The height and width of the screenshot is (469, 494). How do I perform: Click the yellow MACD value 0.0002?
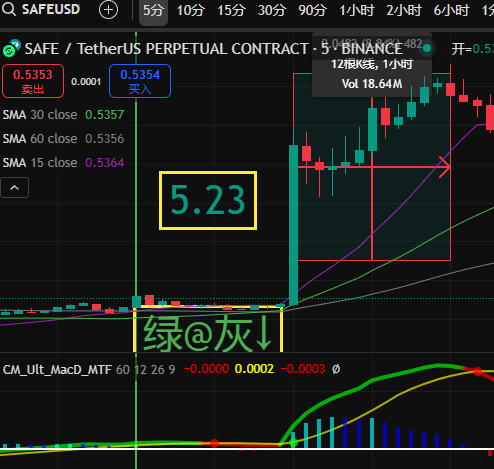tap(254, 369)
